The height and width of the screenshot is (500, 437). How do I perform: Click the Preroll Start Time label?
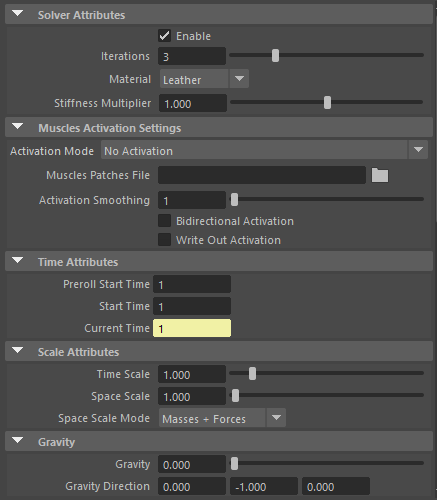coord(106,284)
